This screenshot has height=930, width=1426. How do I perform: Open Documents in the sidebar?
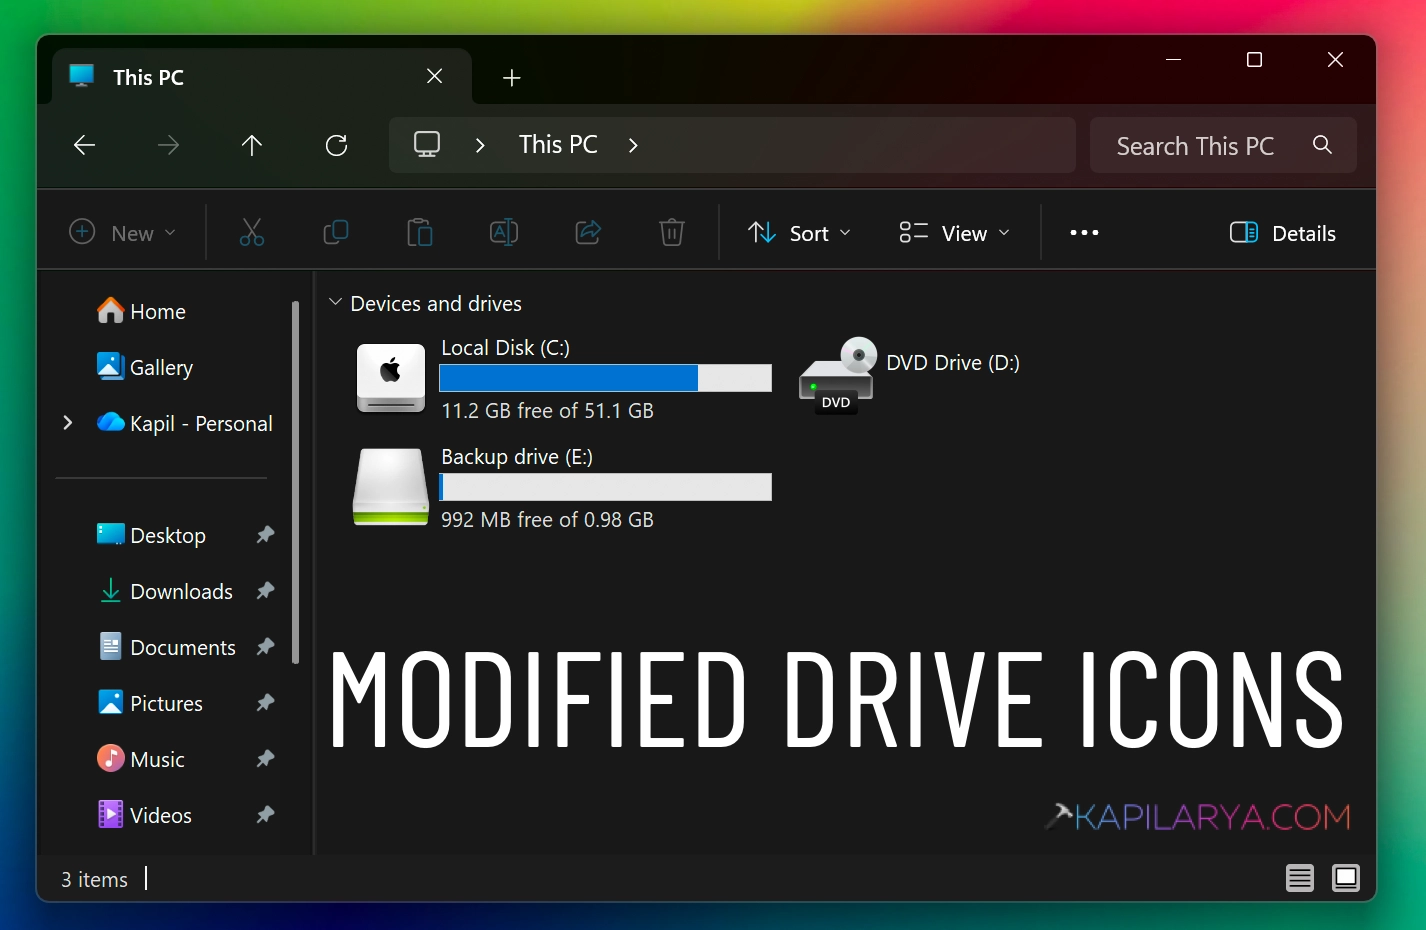pos(166,647)
